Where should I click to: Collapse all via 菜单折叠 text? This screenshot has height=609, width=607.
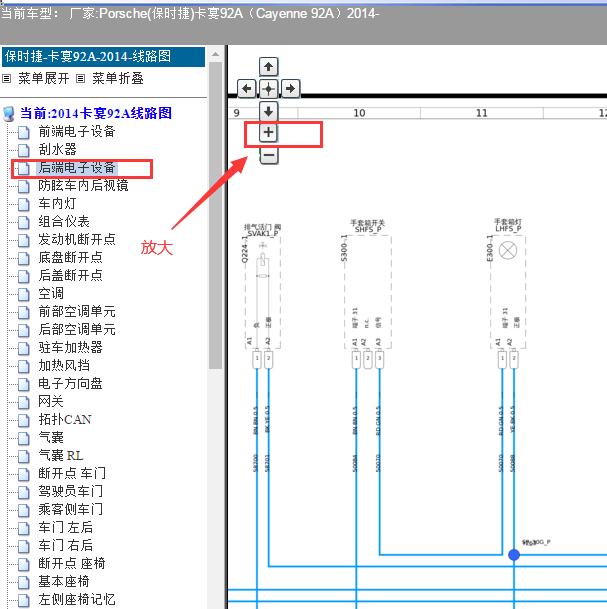click(x=118, y=78)
